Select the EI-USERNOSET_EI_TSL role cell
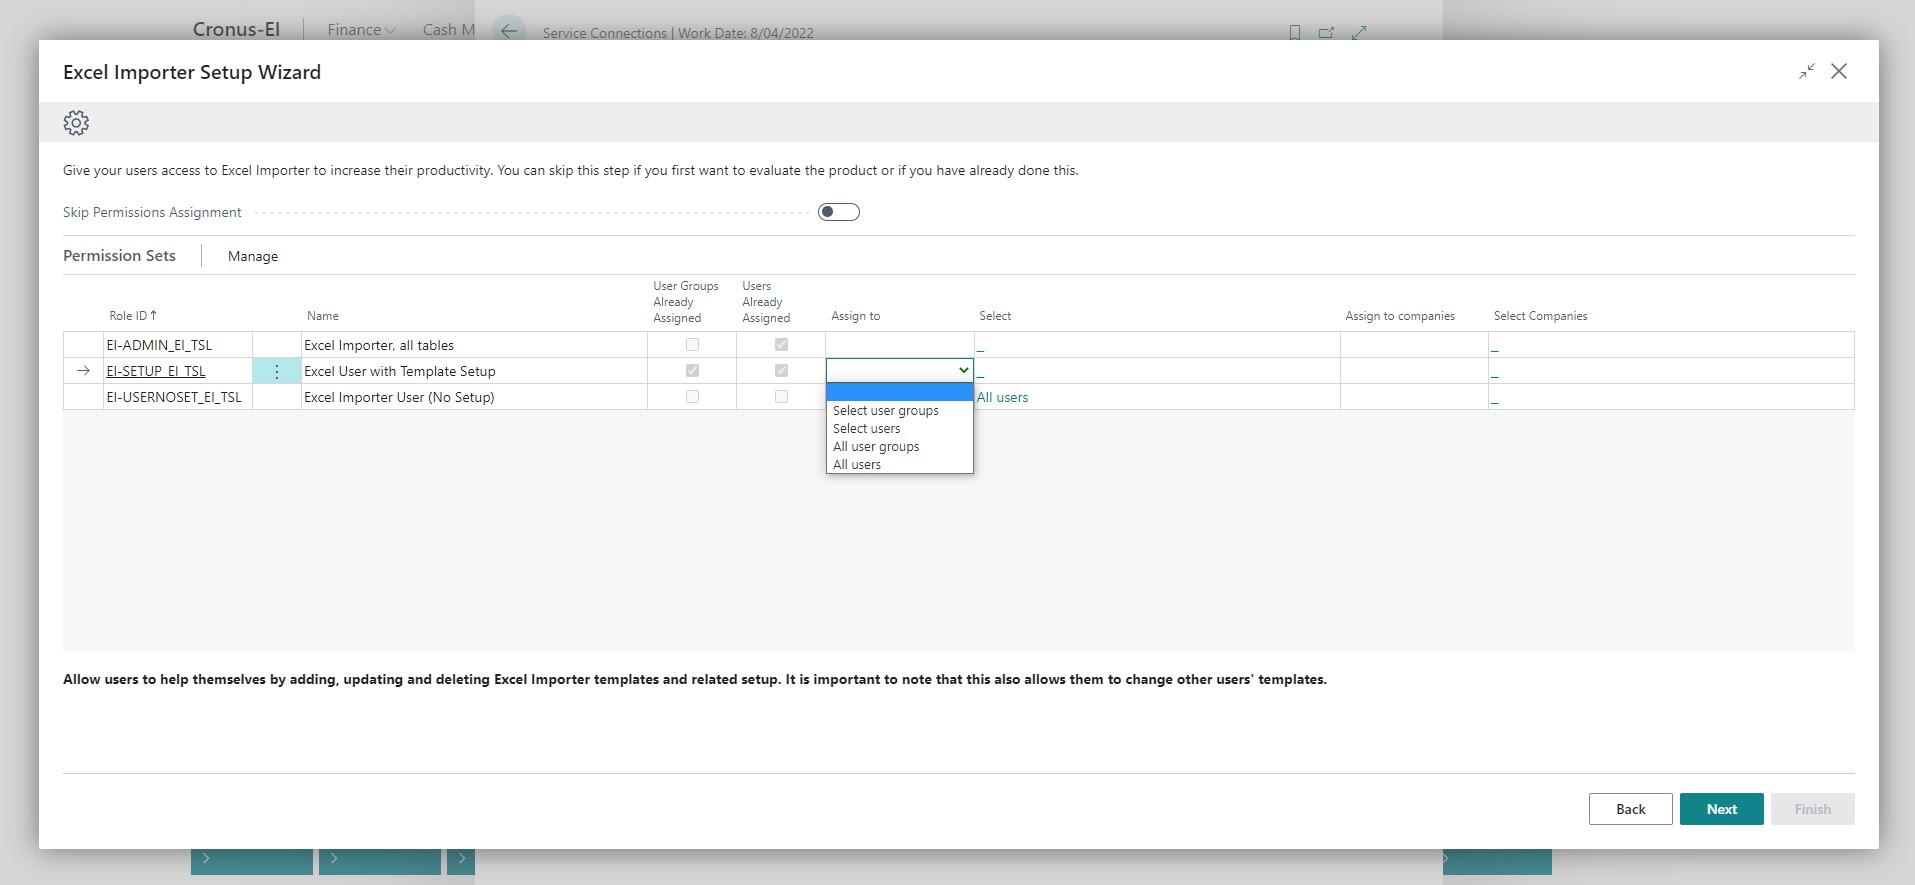 [177, 397]
